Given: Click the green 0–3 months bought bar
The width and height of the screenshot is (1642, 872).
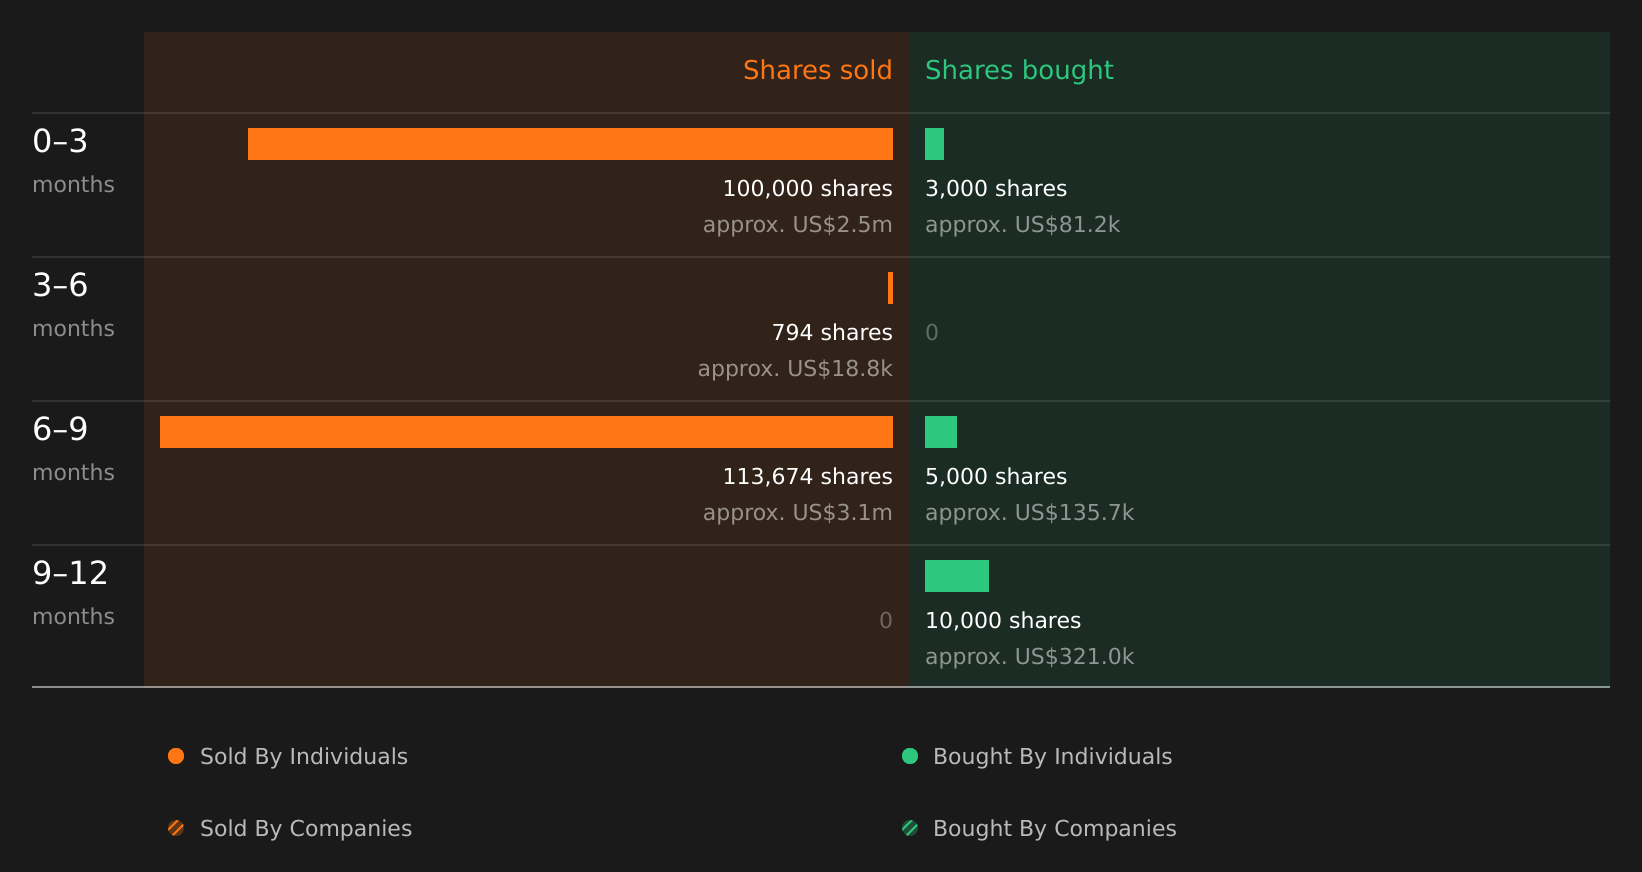Looking at the screenshot, I should [x=934, y=144].
